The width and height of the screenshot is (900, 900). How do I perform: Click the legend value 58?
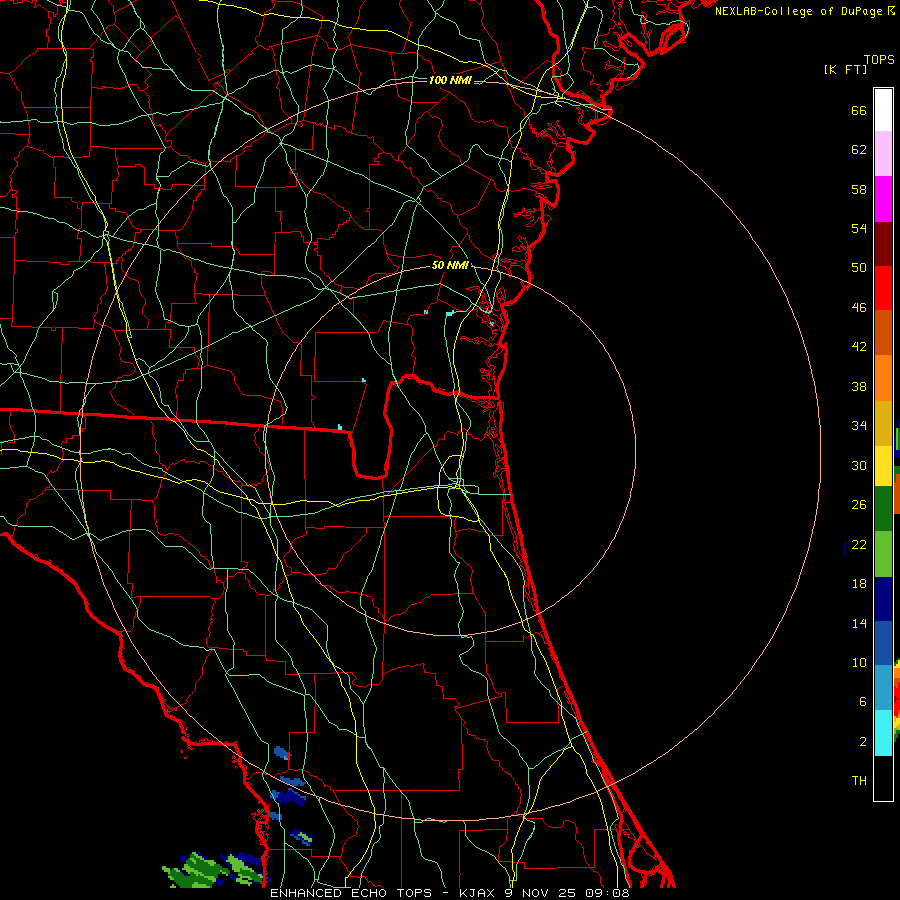(x=859, y=189)
